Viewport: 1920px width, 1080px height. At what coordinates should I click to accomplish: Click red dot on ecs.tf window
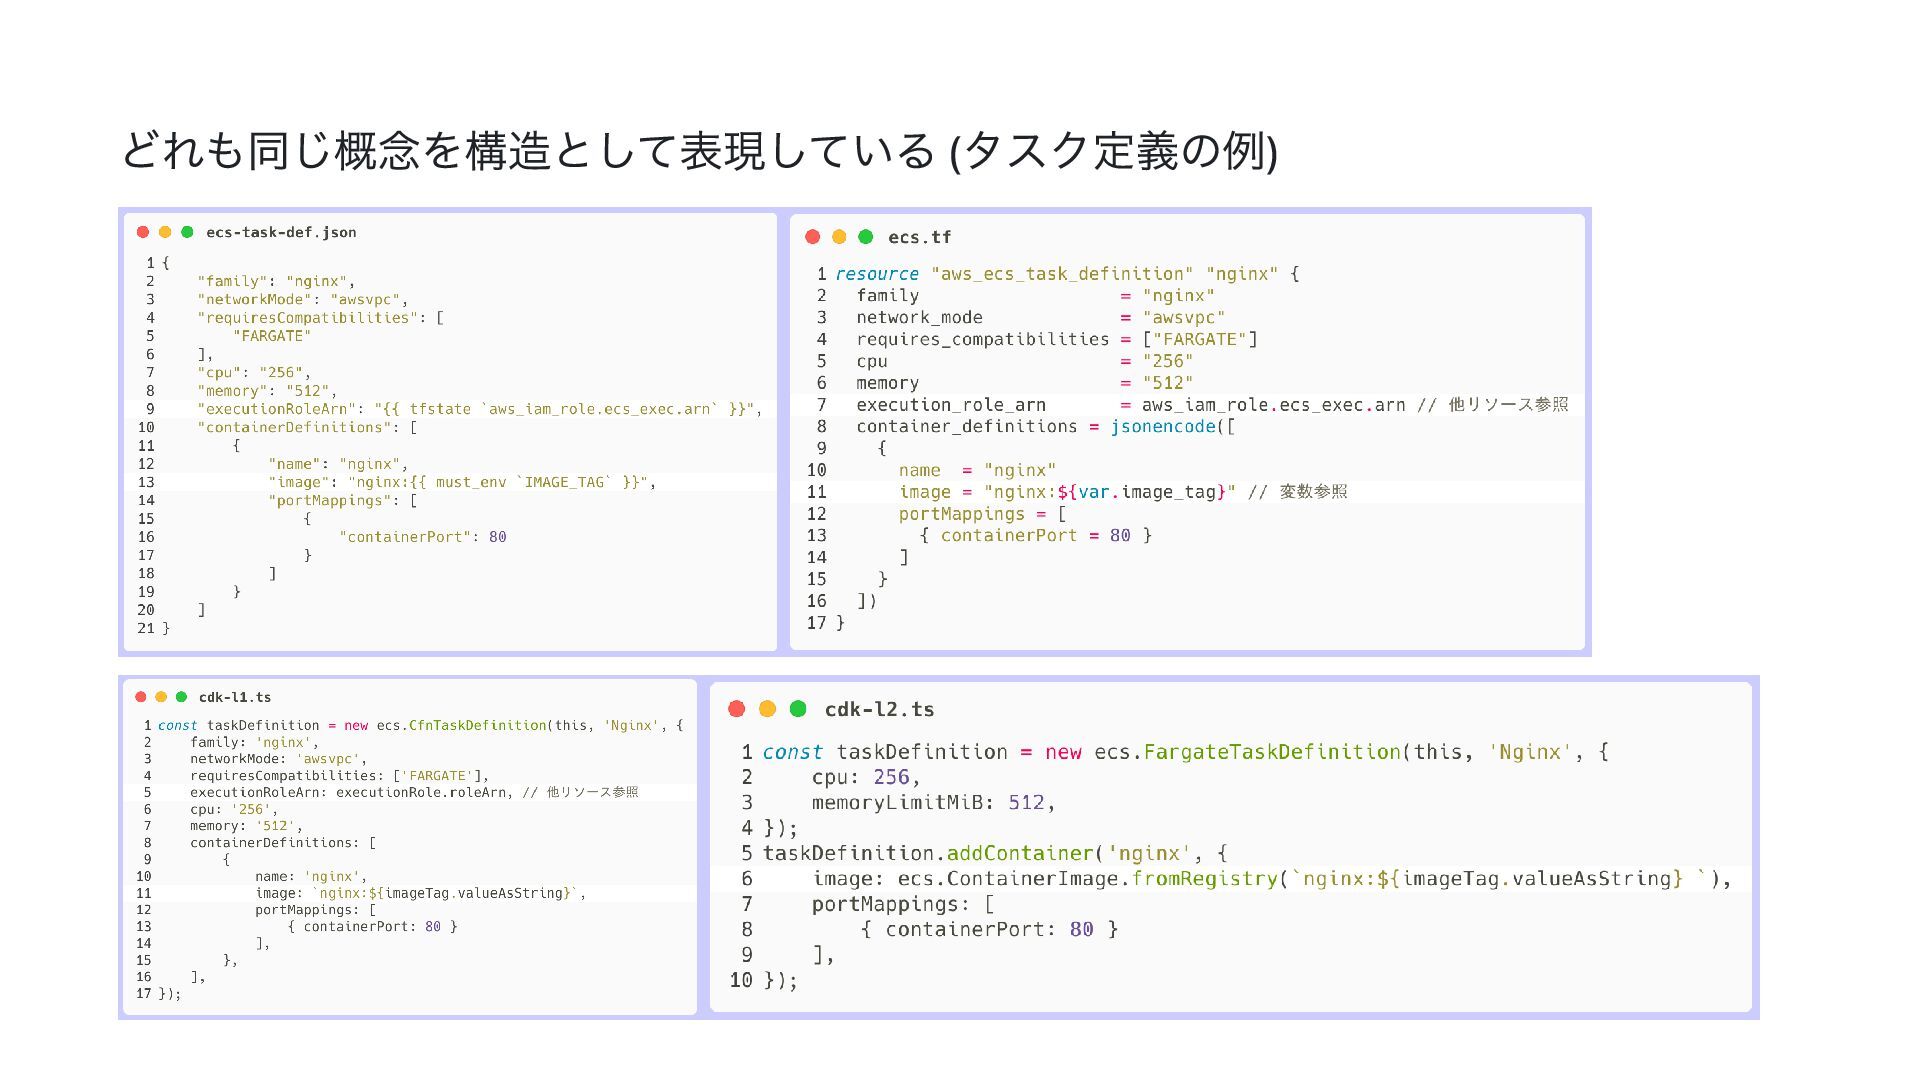813,237
